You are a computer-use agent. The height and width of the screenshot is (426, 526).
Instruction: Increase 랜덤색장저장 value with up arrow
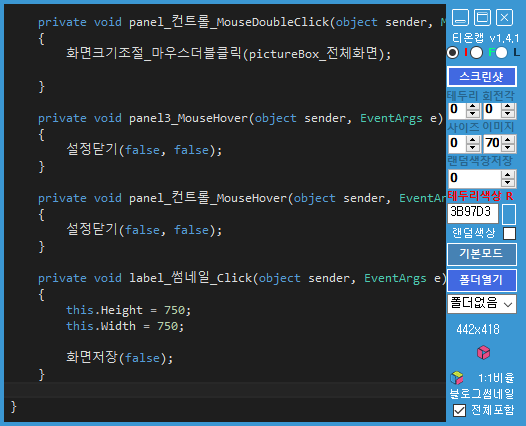[508, 175]
